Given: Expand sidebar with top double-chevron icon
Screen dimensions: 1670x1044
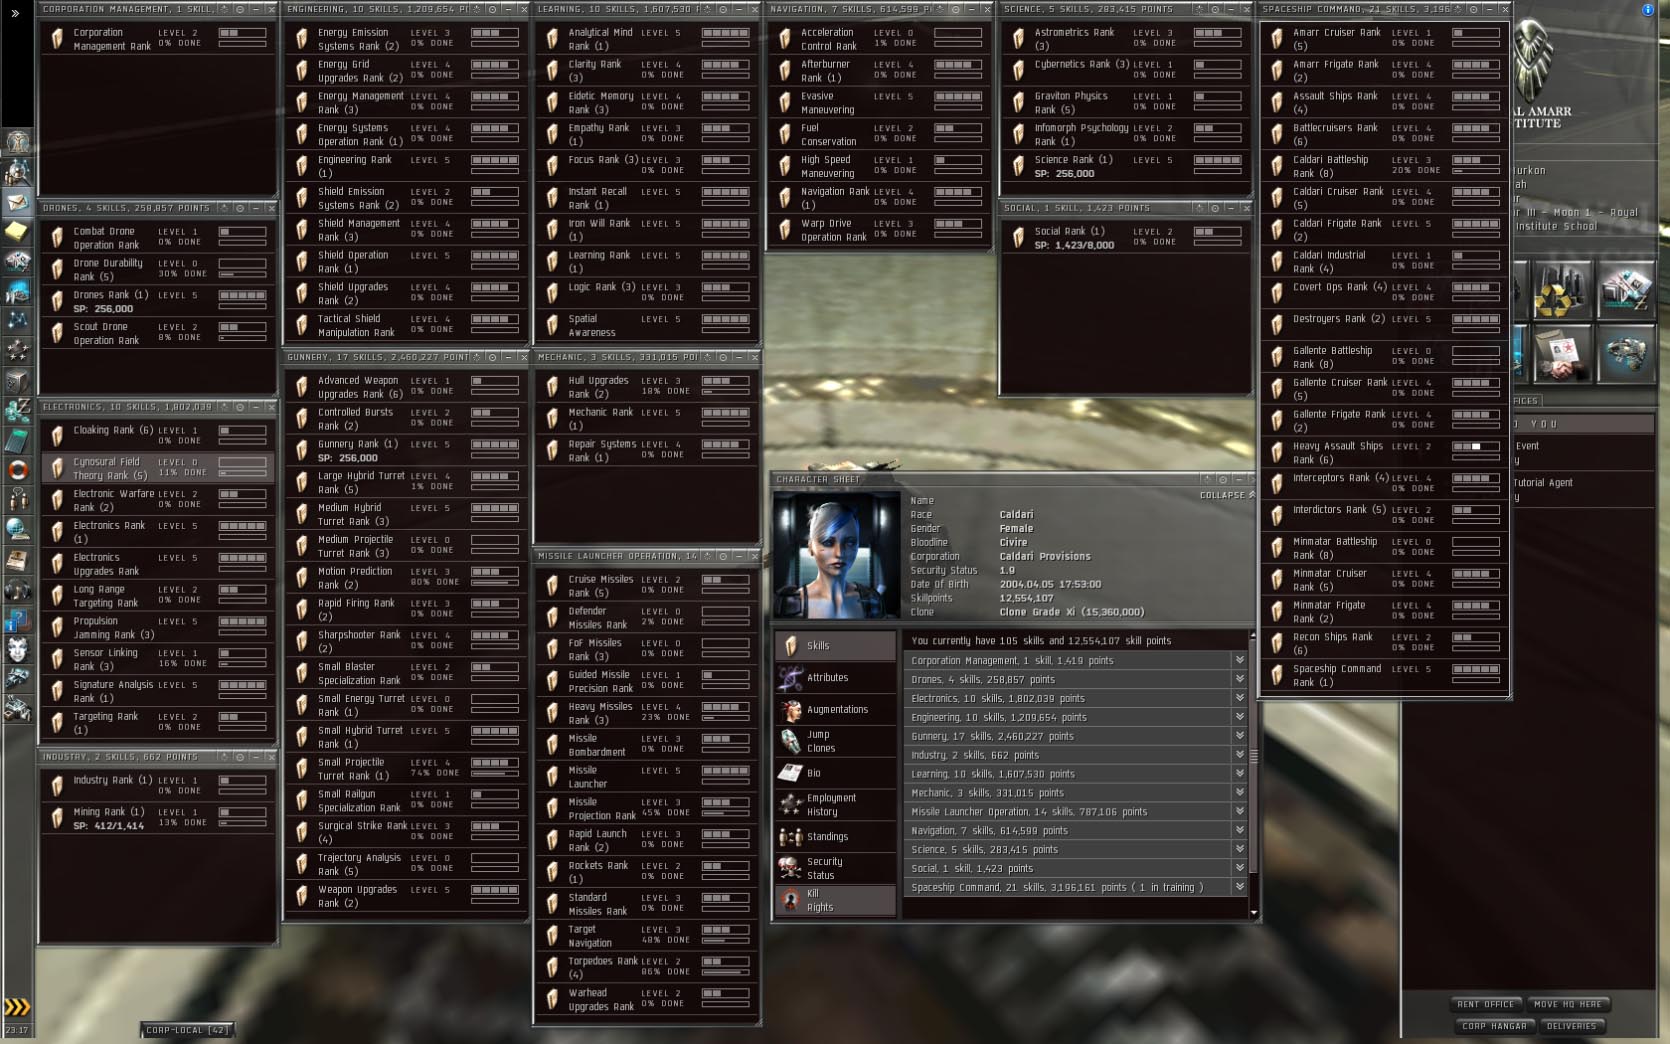Looking at the screenshot, I should pos(15,13).
